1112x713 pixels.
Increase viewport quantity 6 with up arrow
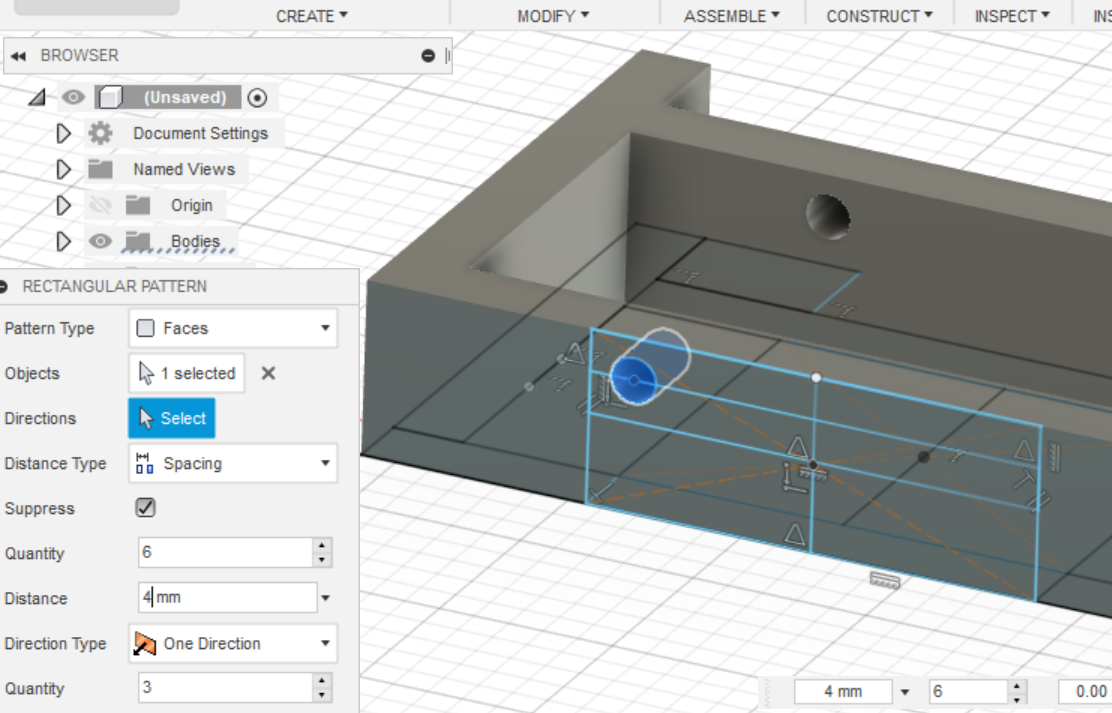(1017, 685)
